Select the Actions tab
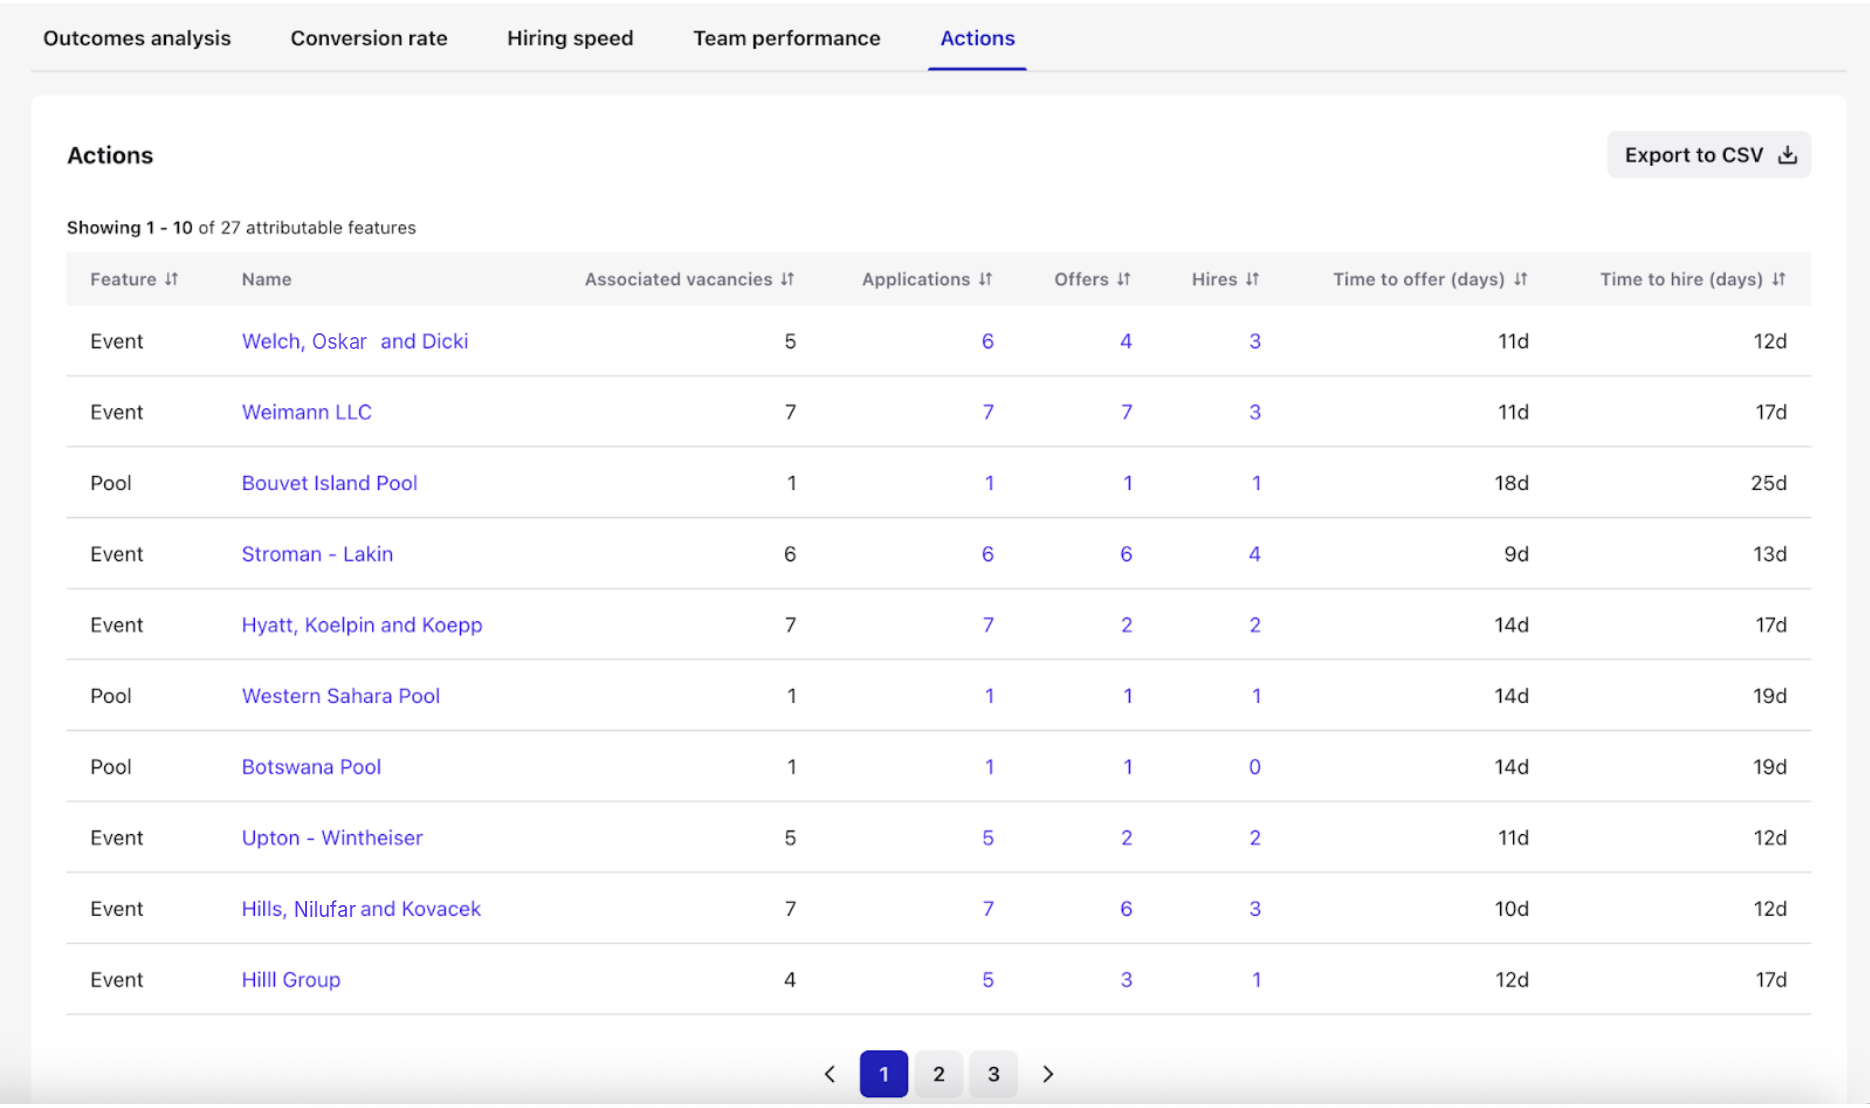The height and width of the screenshot is (1108, 1870). point(977,38)
